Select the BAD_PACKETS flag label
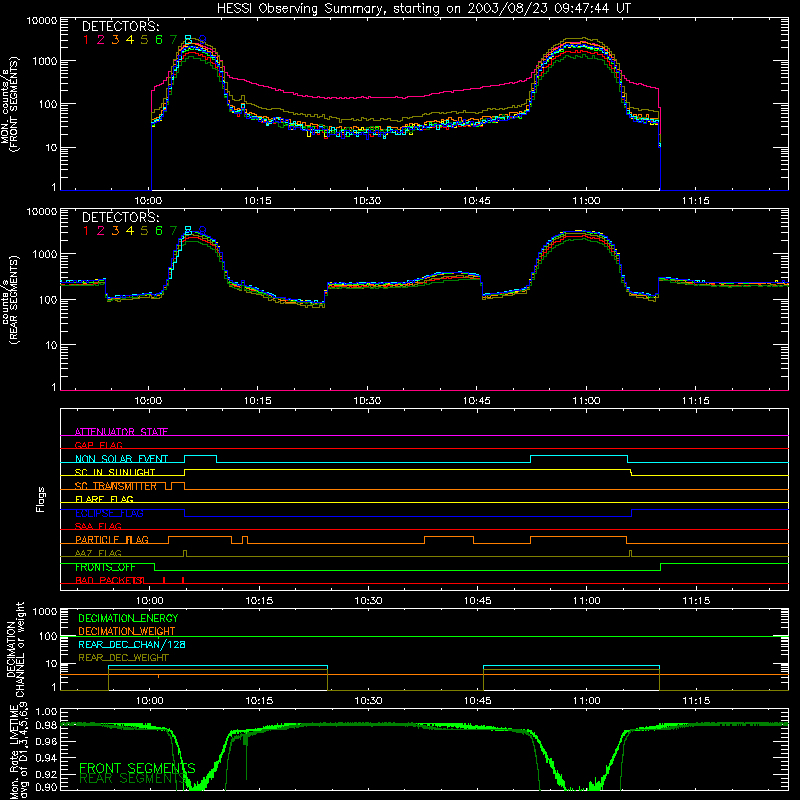 110,580
